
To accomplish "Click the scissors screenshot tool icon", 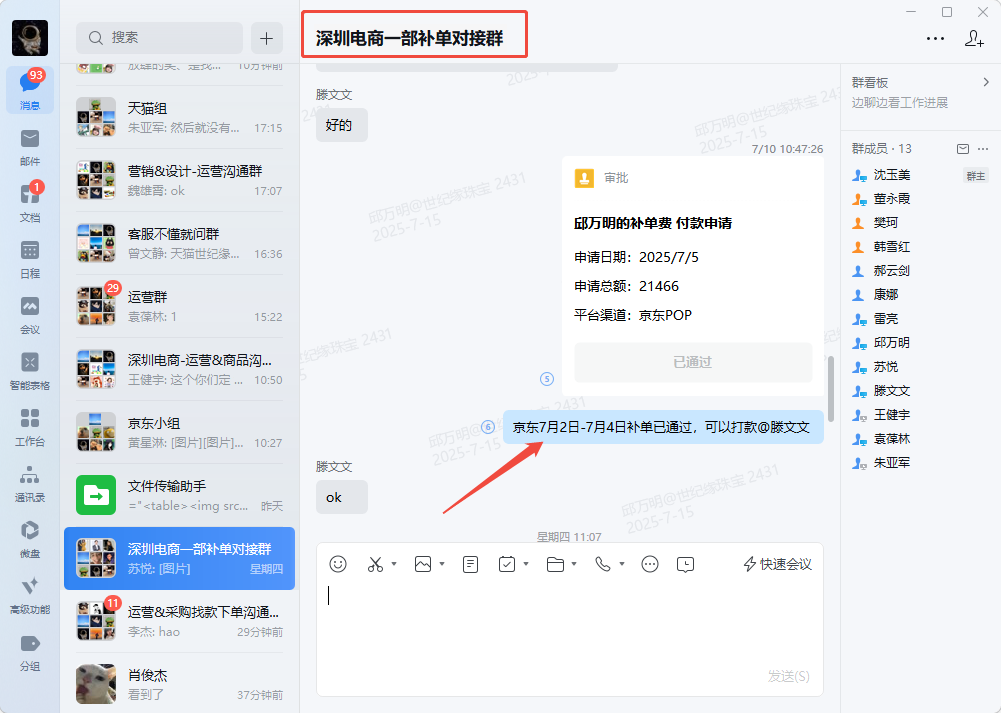I will pos(375,564).
